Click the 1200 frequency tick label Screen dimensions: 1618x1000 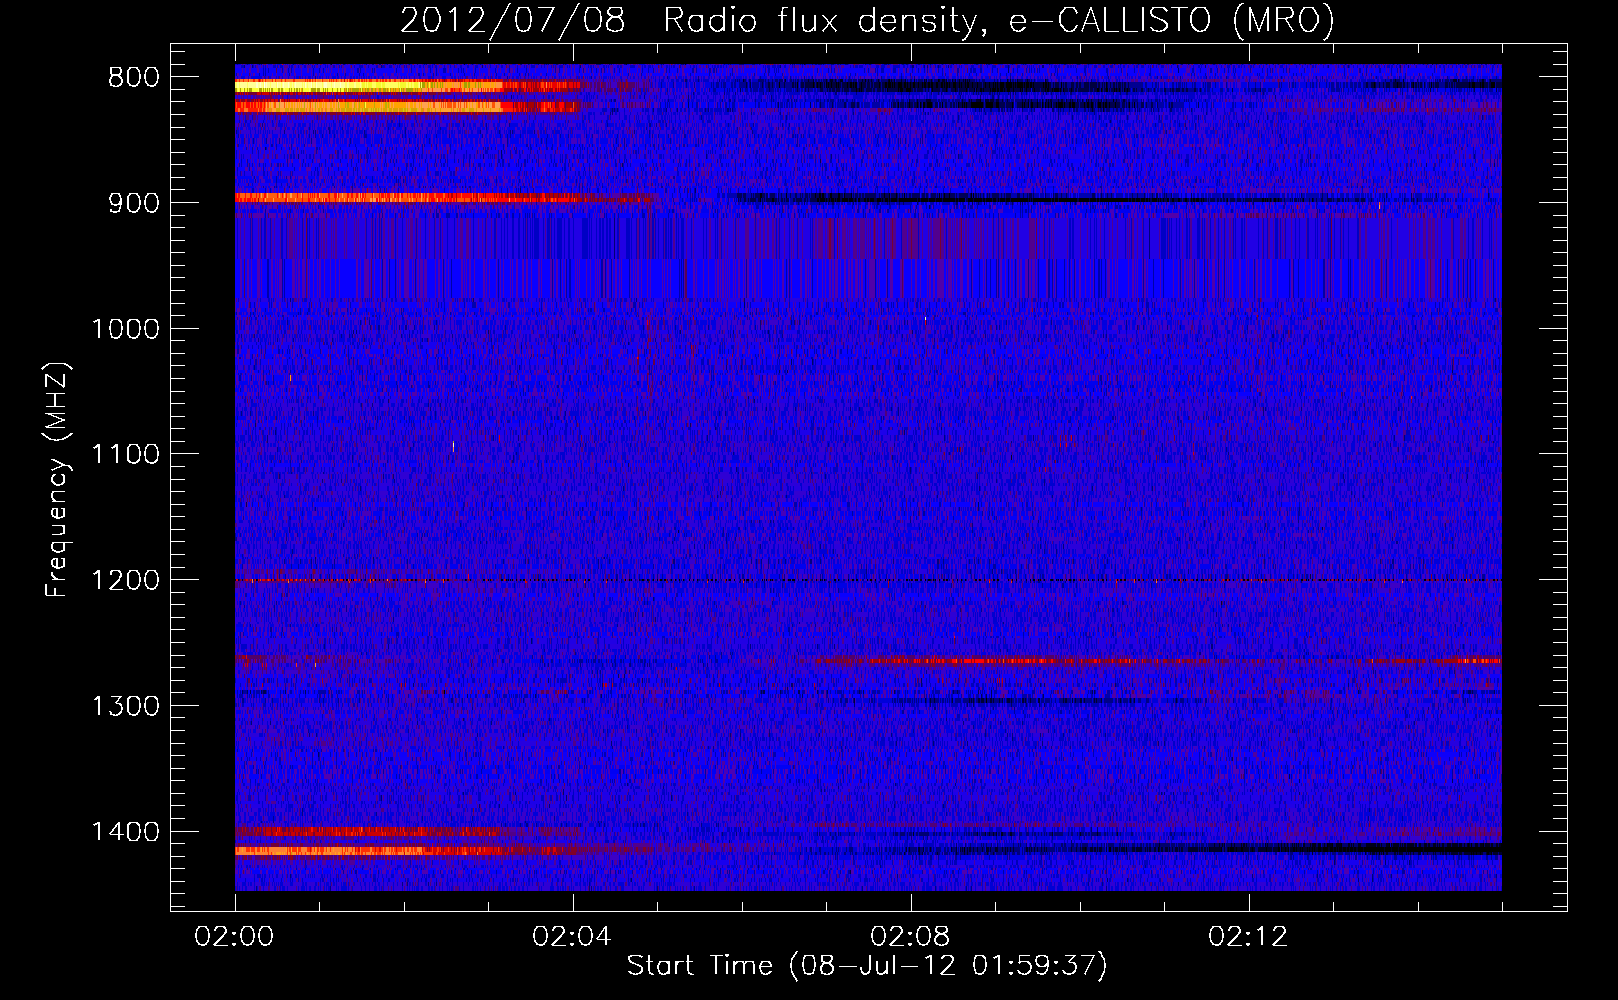coord(125,581)
